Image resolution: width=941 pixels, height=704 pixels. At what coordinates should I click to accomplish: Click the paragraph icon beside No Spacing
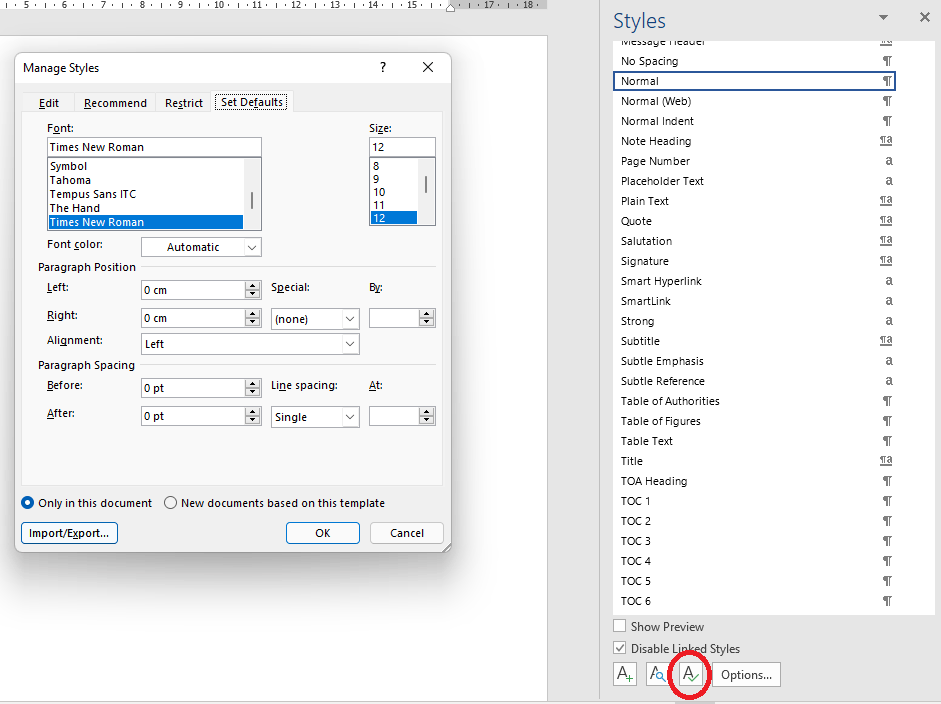coord(887,61)
